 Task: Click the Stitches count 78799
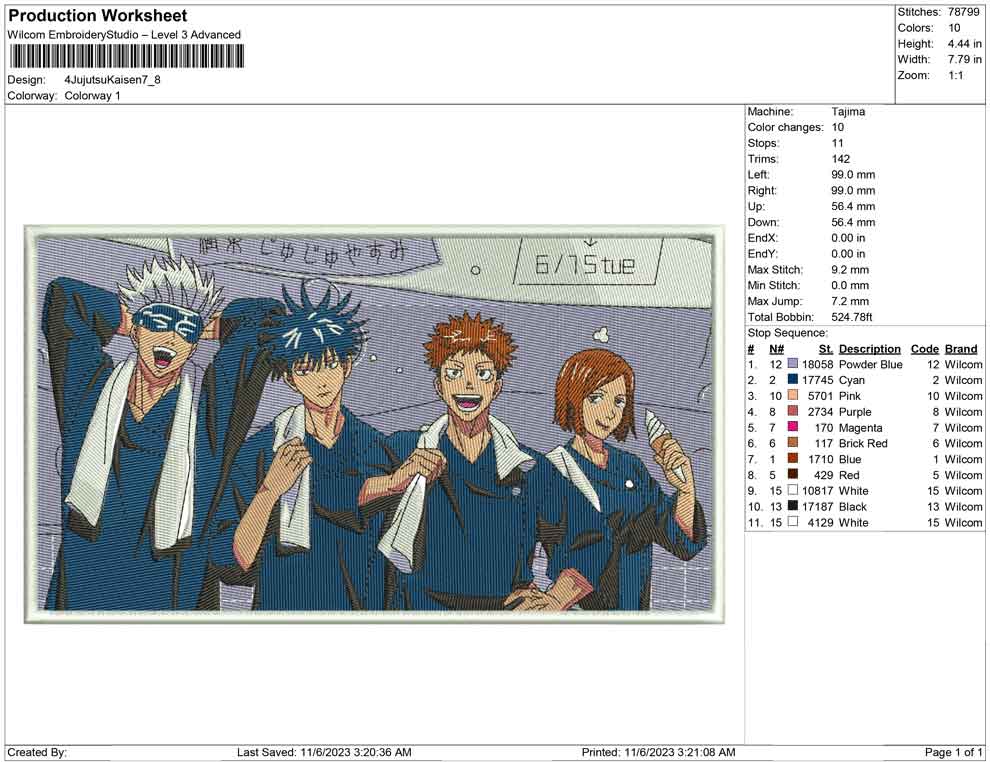pos(963,12)
